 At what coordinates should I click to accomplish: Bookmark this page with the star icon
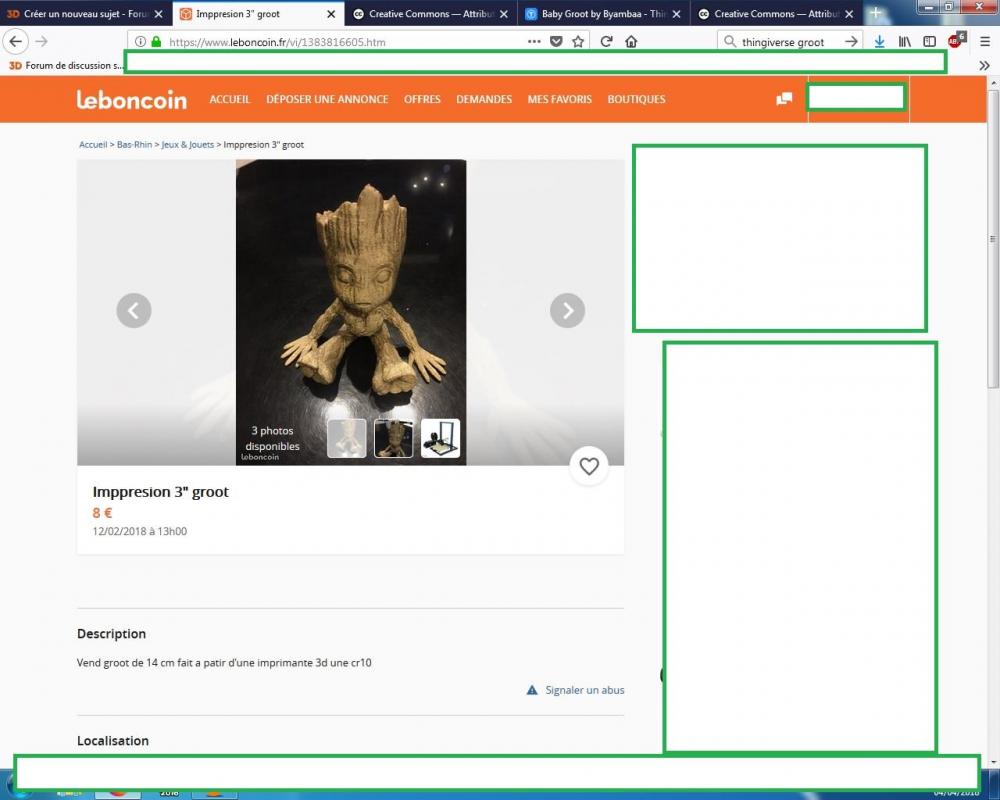pos(578,41)
